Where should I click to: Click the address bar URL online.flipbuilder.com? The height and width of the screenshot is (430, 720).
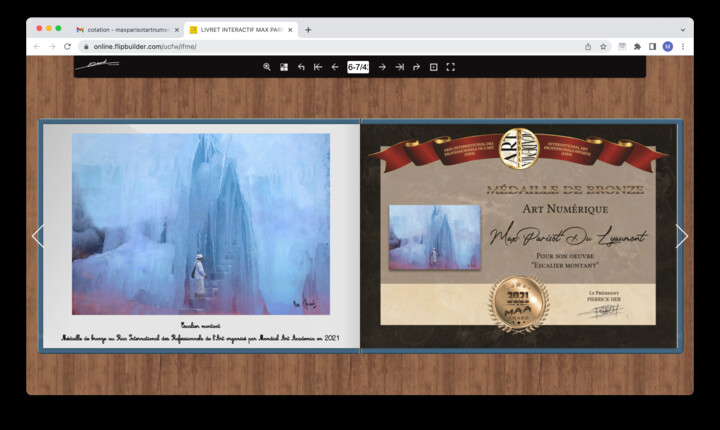(x=145, y=46)
